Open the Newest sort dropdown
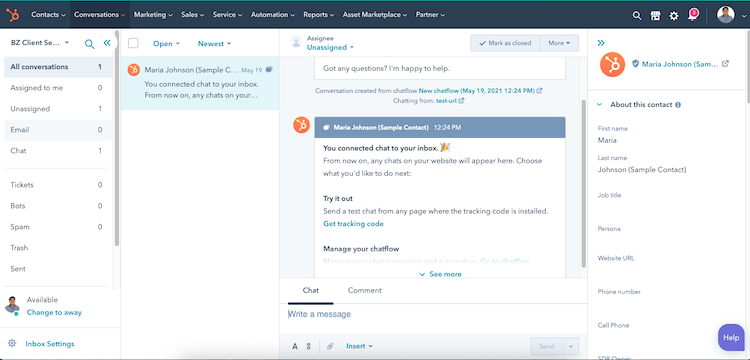This screenshot has height=360, width=750. [x=214, y=44]
